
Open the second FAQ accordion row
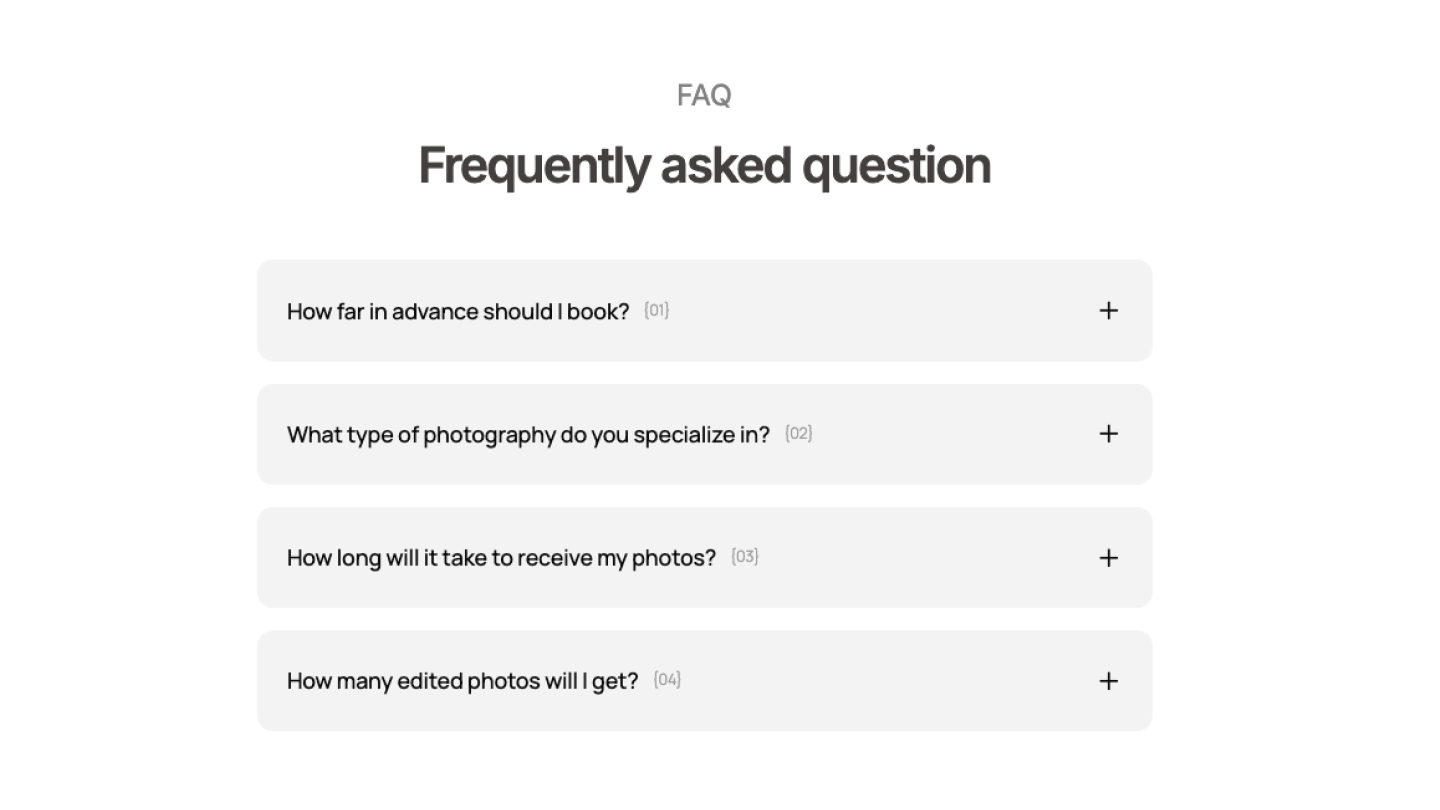[x=704, y=434]
